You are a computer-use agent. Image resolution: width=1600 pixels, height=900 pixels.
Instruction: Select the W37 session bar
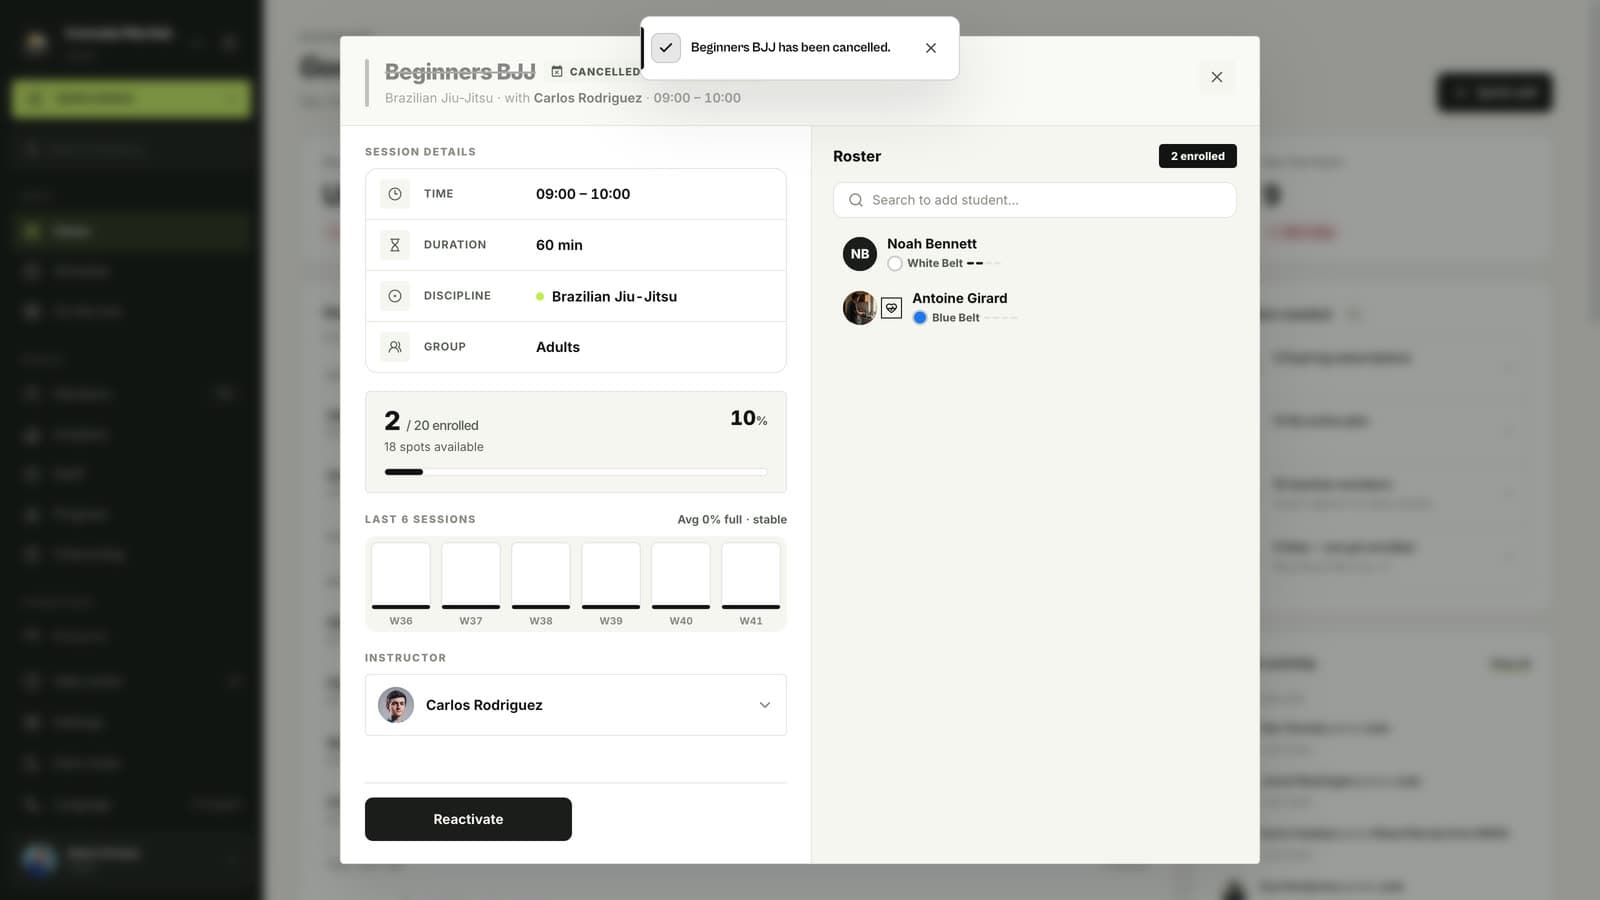(471, 576)
